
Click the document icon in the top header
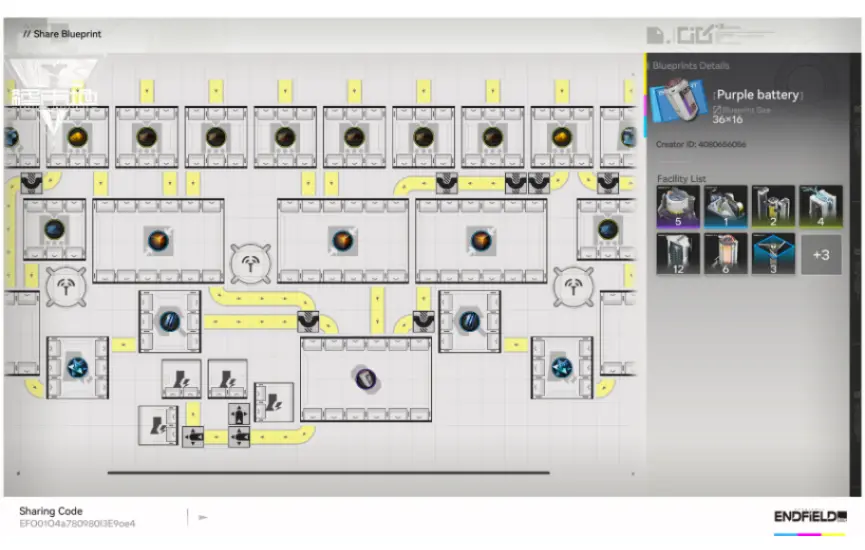pos(655,36)
